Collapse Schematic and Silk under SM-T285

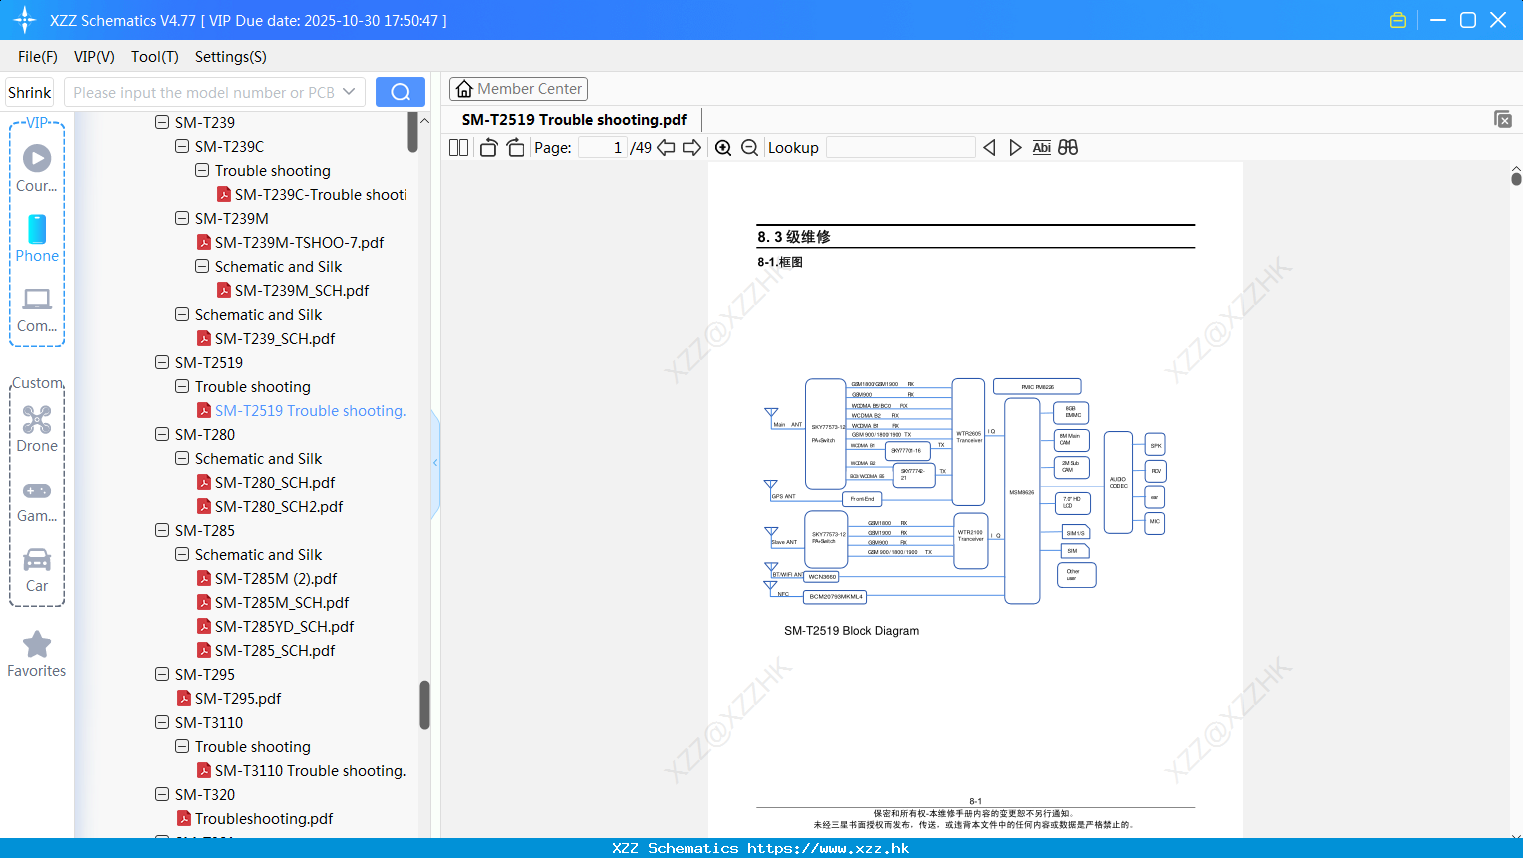coord(182,554)
